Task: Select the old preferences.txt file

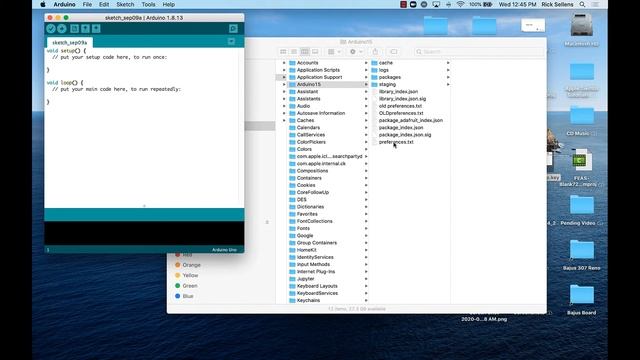Action: 400,106
